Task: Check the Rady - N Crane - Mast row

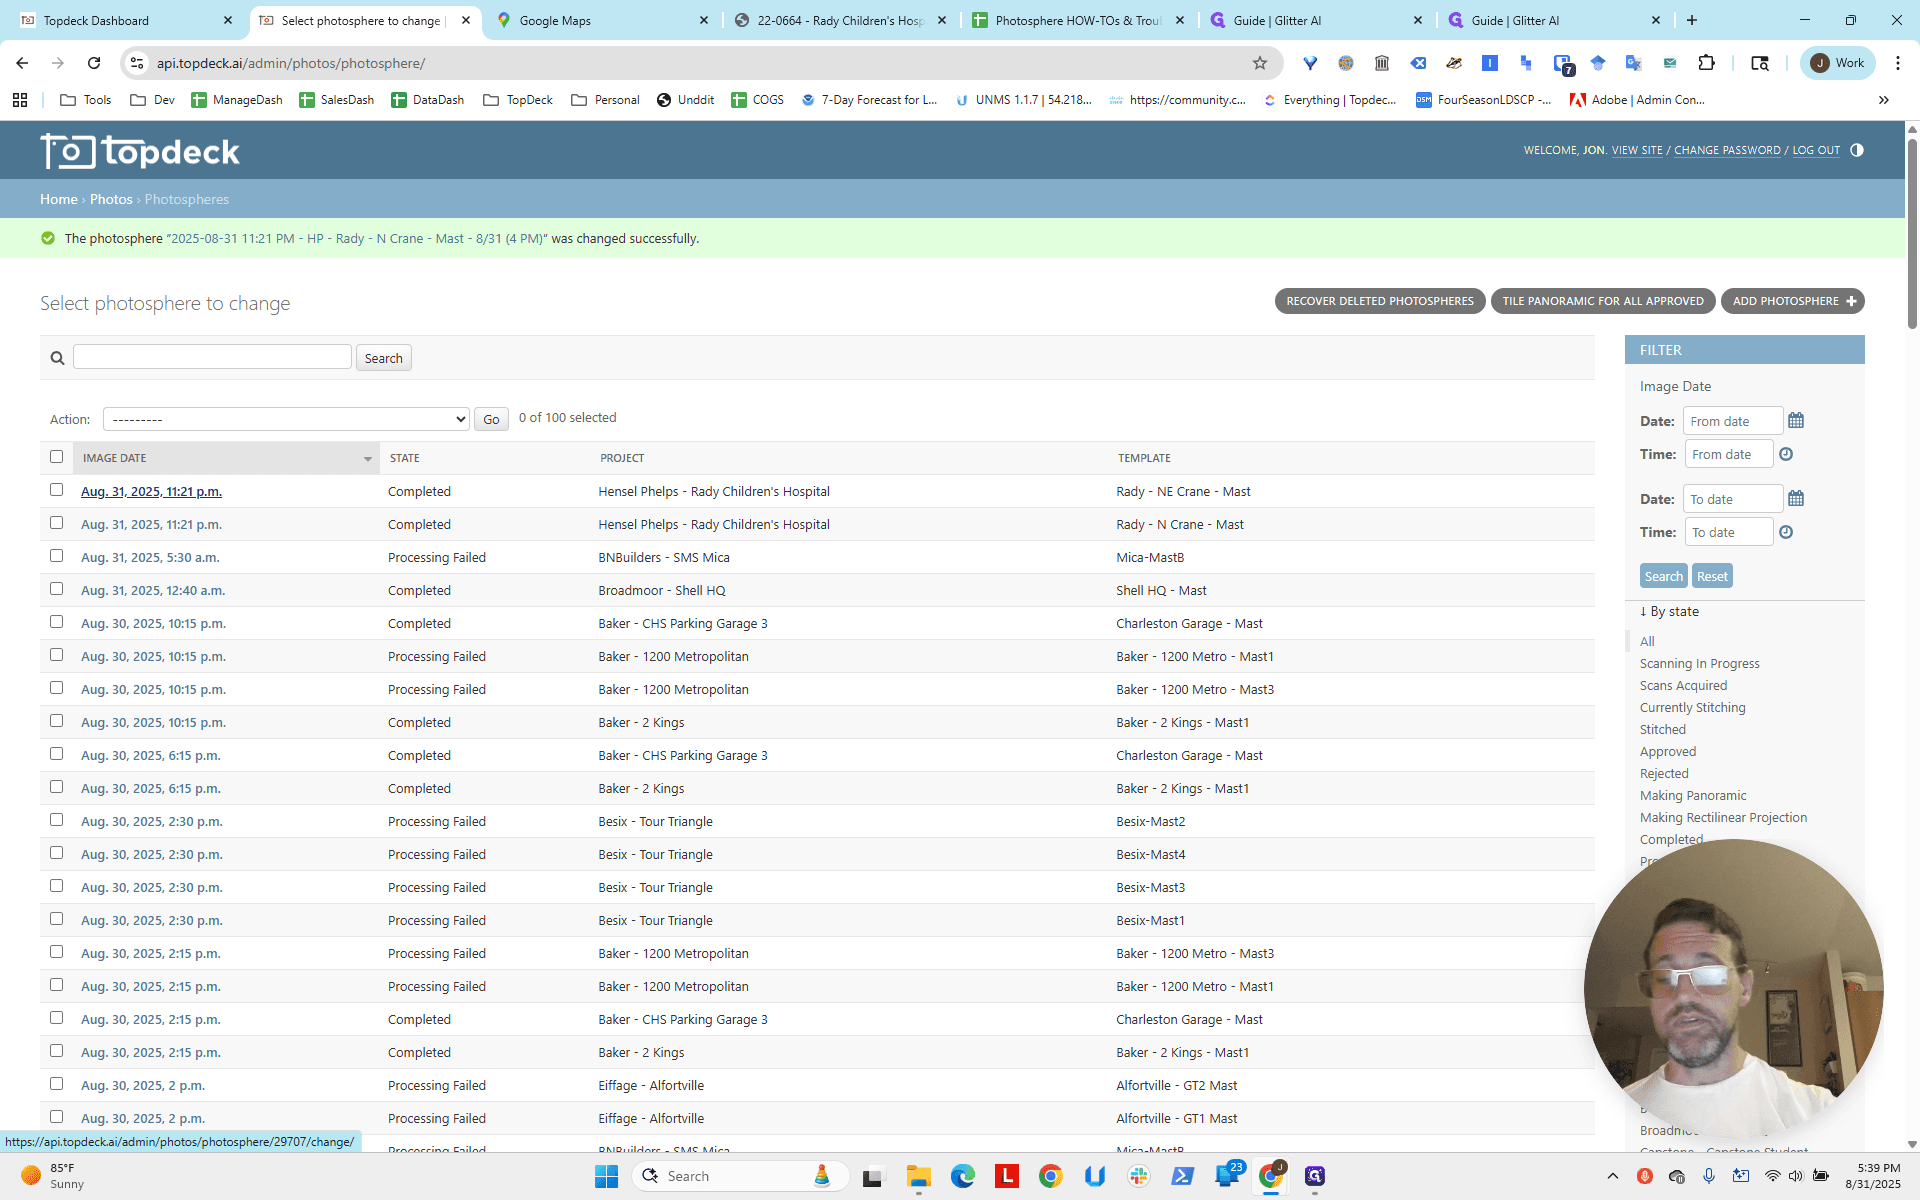Action: (x=57, y=523)
